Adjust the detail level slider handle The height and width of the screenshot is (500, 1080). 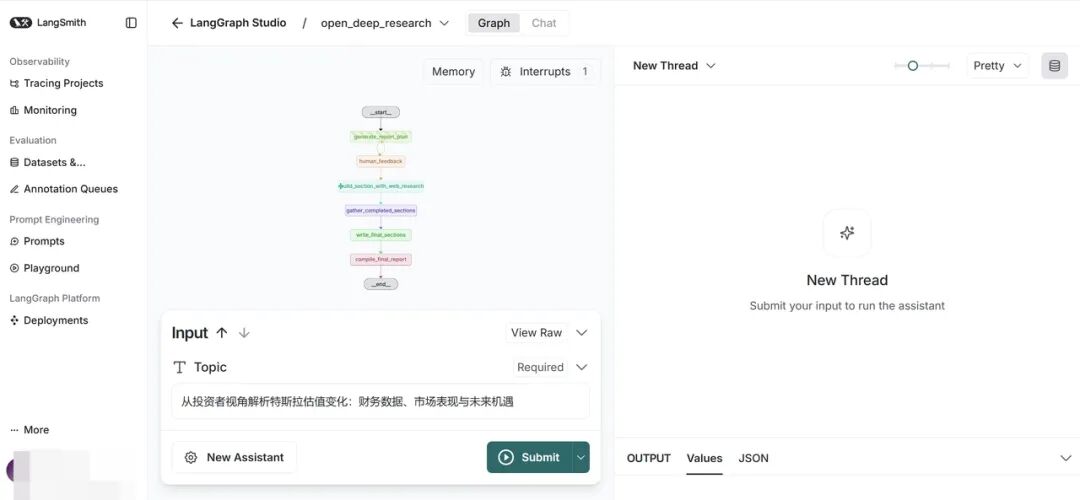click(913, 65)
